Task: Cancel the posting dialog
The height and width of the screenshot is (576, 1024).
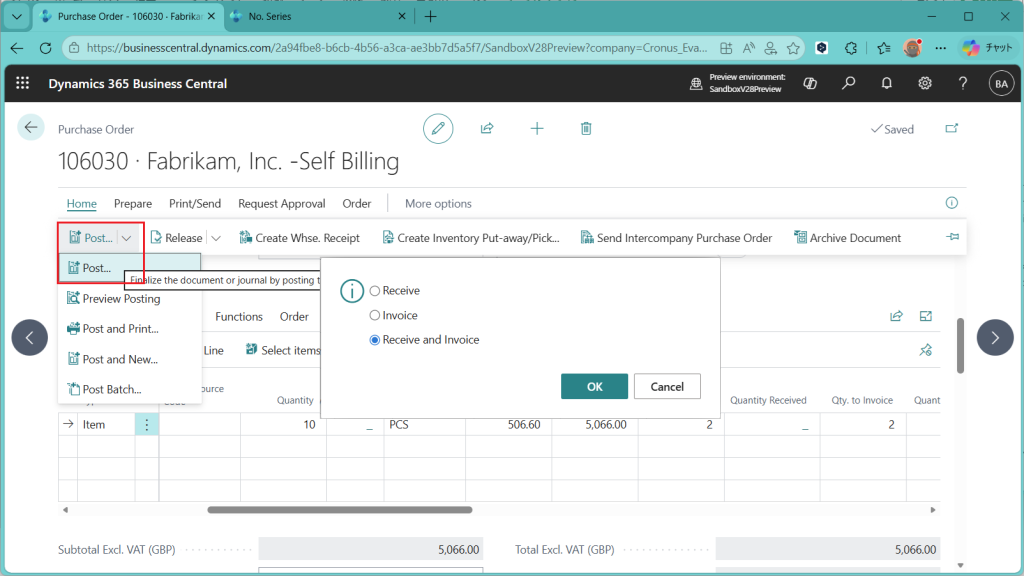Action: [x=667, y=386]
